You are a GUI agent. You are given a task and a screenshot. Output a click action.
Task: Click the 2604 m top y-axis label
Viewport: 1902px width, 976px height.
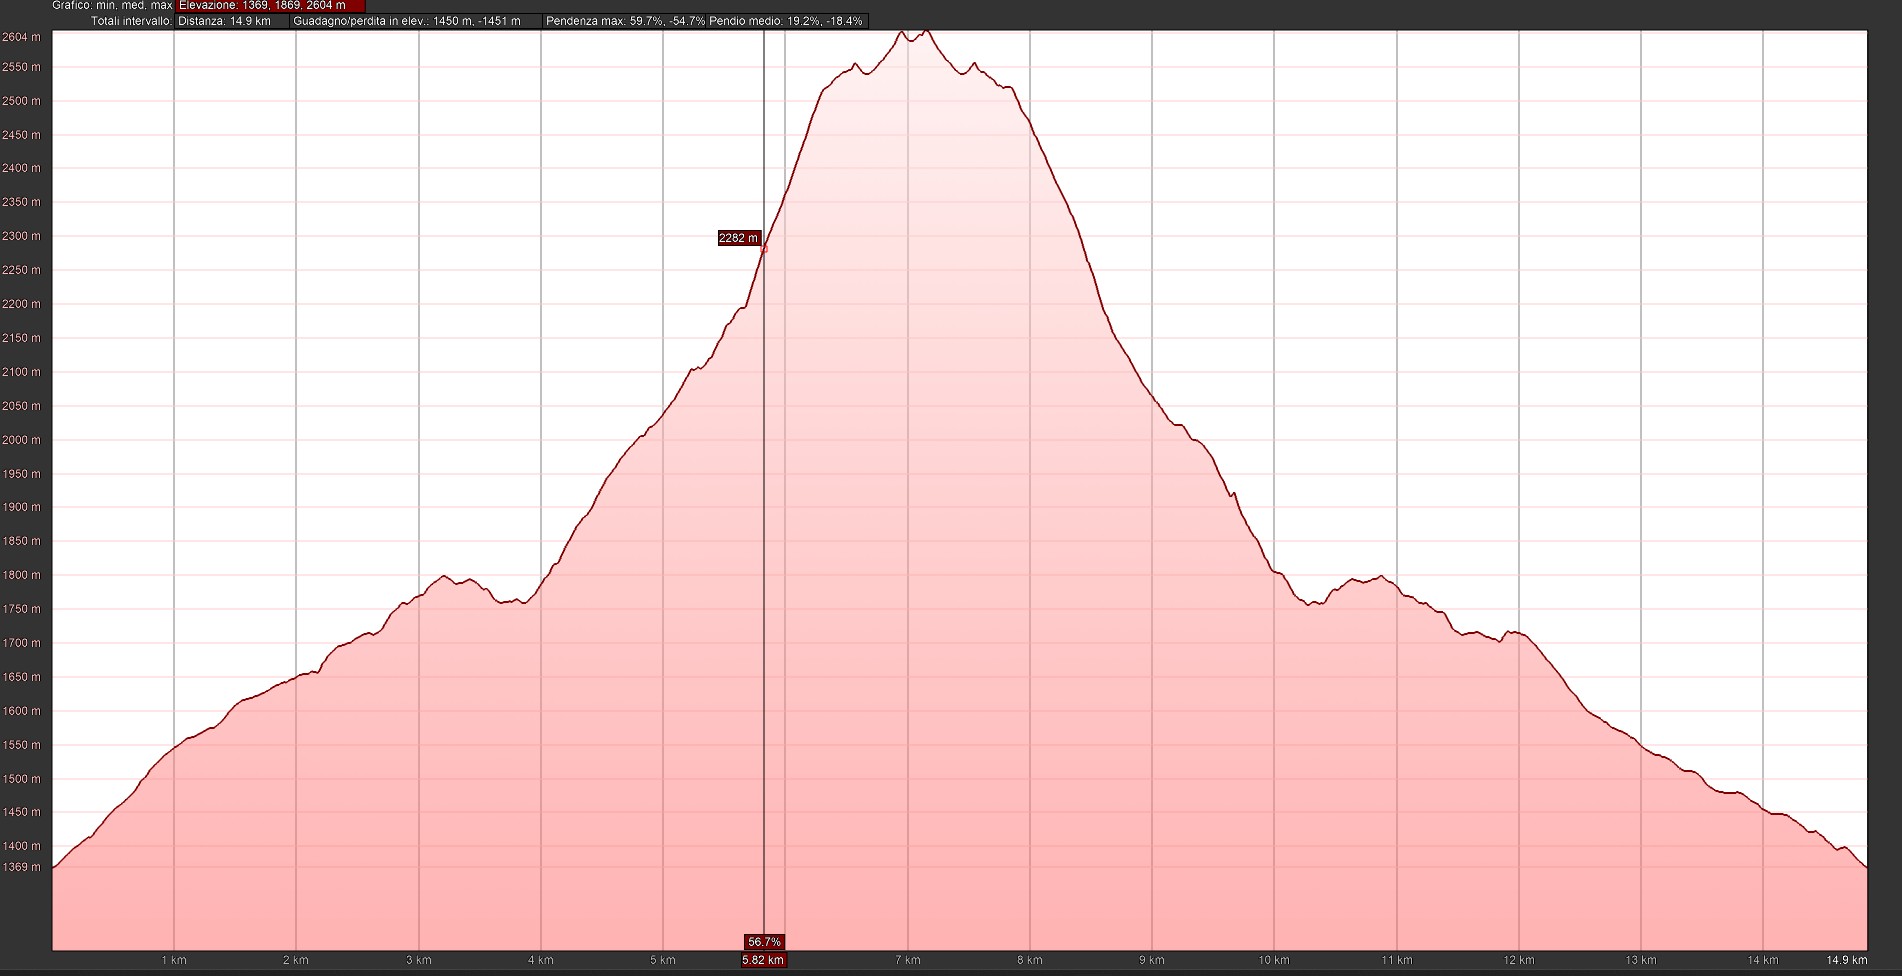pyautogui.click(x=21, y=37)
